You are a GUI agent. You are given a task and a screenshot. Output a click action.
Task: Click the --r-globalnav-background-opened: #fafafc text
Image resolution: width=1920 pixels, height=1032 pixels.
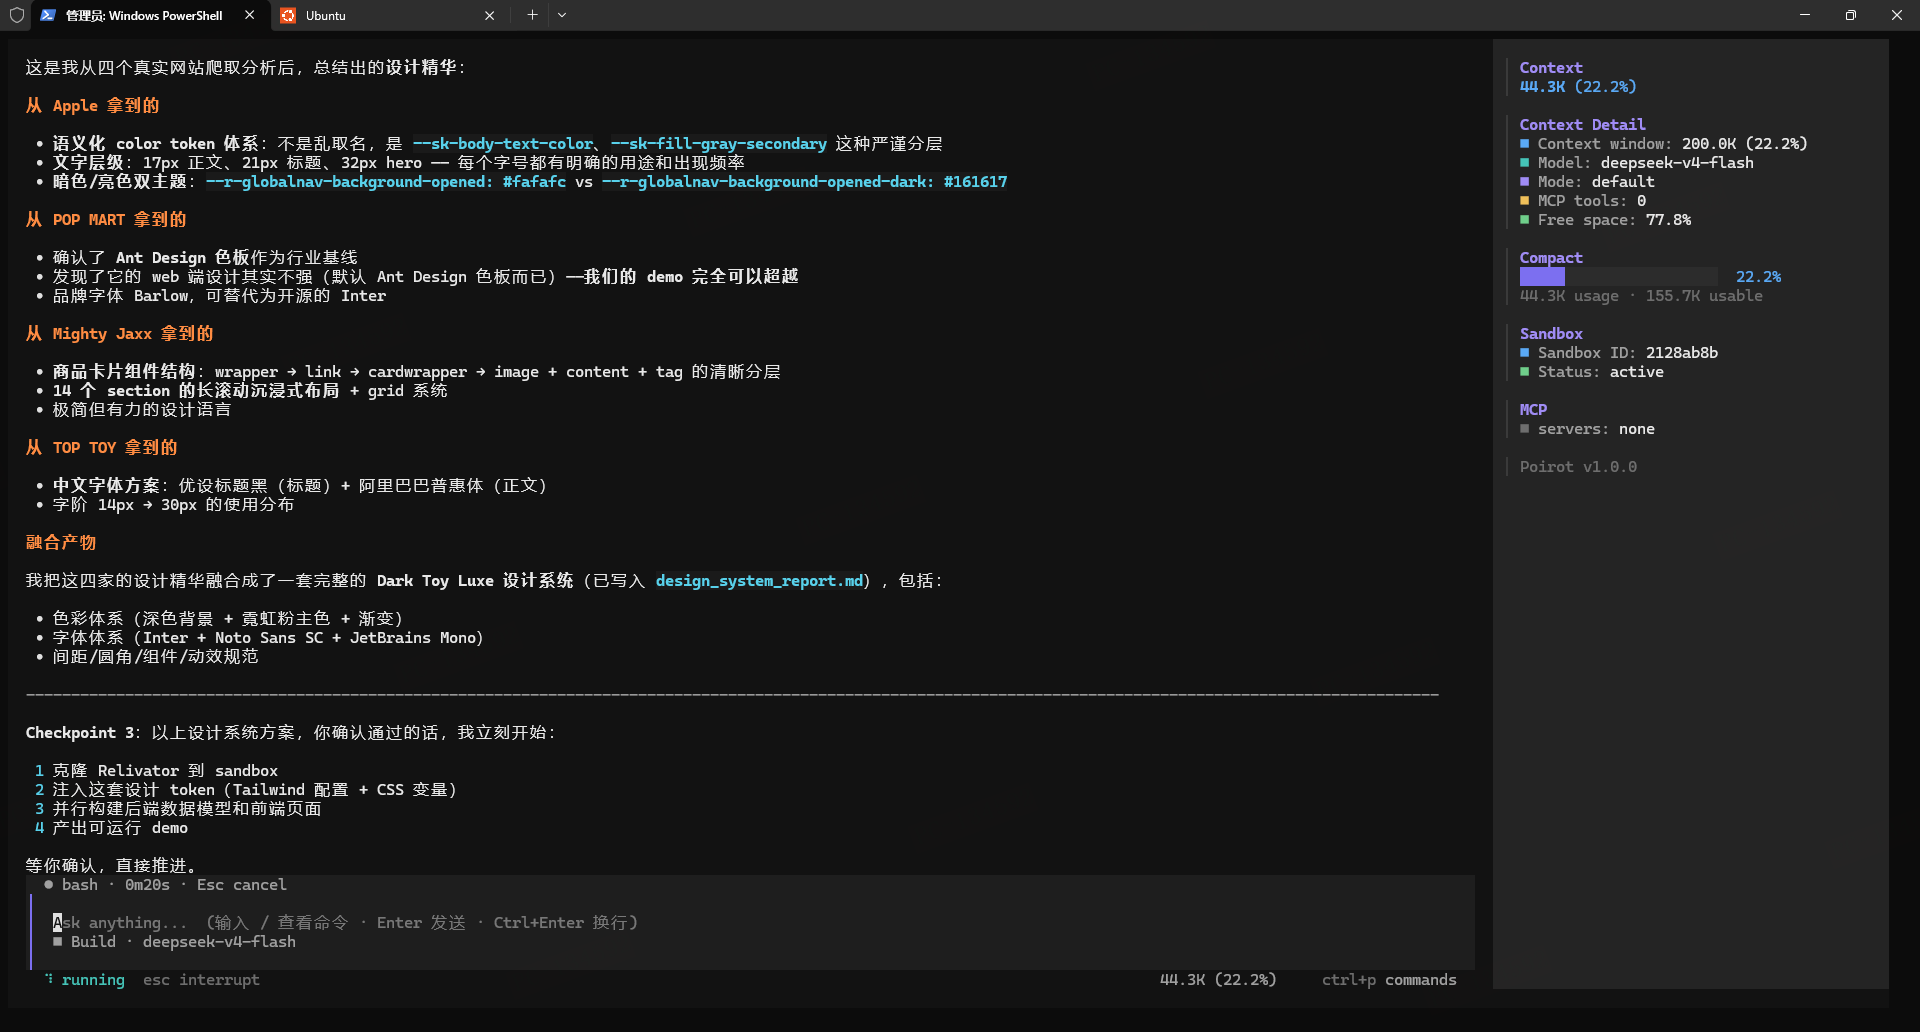[386, 182]
